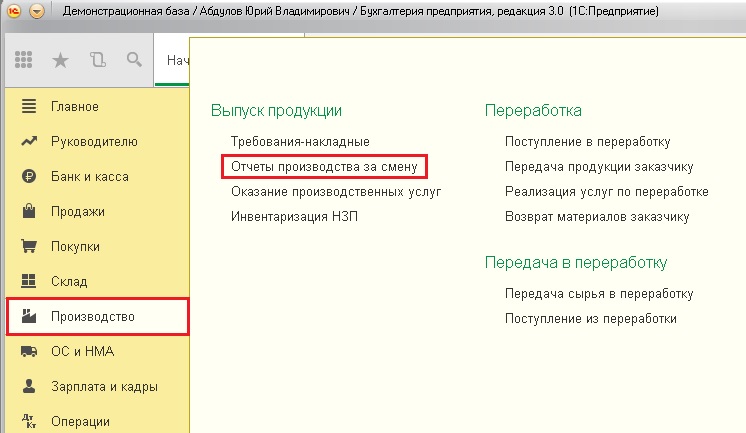The image size is (746, 433).
Task: Select Передача сырья в переработку
Action: tap(599, 294)
